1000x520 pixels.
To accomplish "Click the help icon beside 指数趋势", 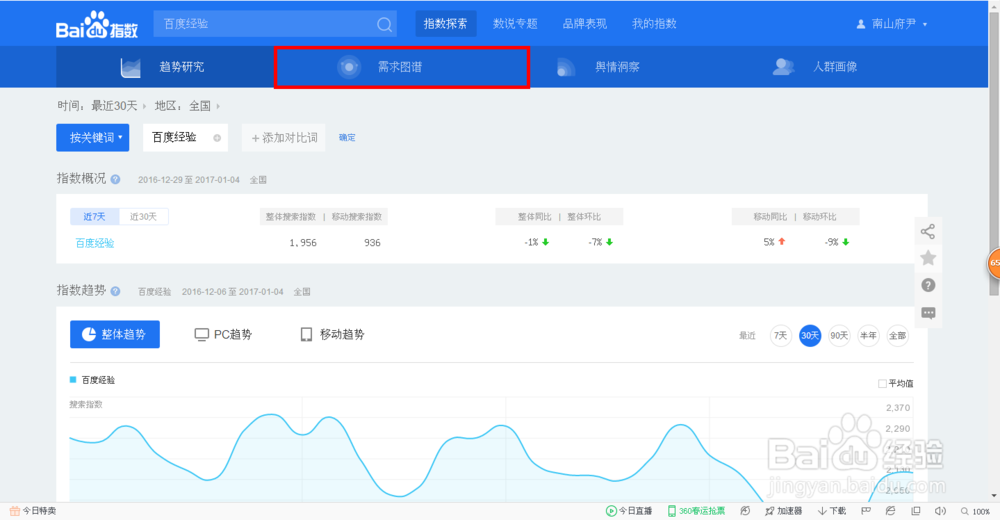I will point(115,291).
